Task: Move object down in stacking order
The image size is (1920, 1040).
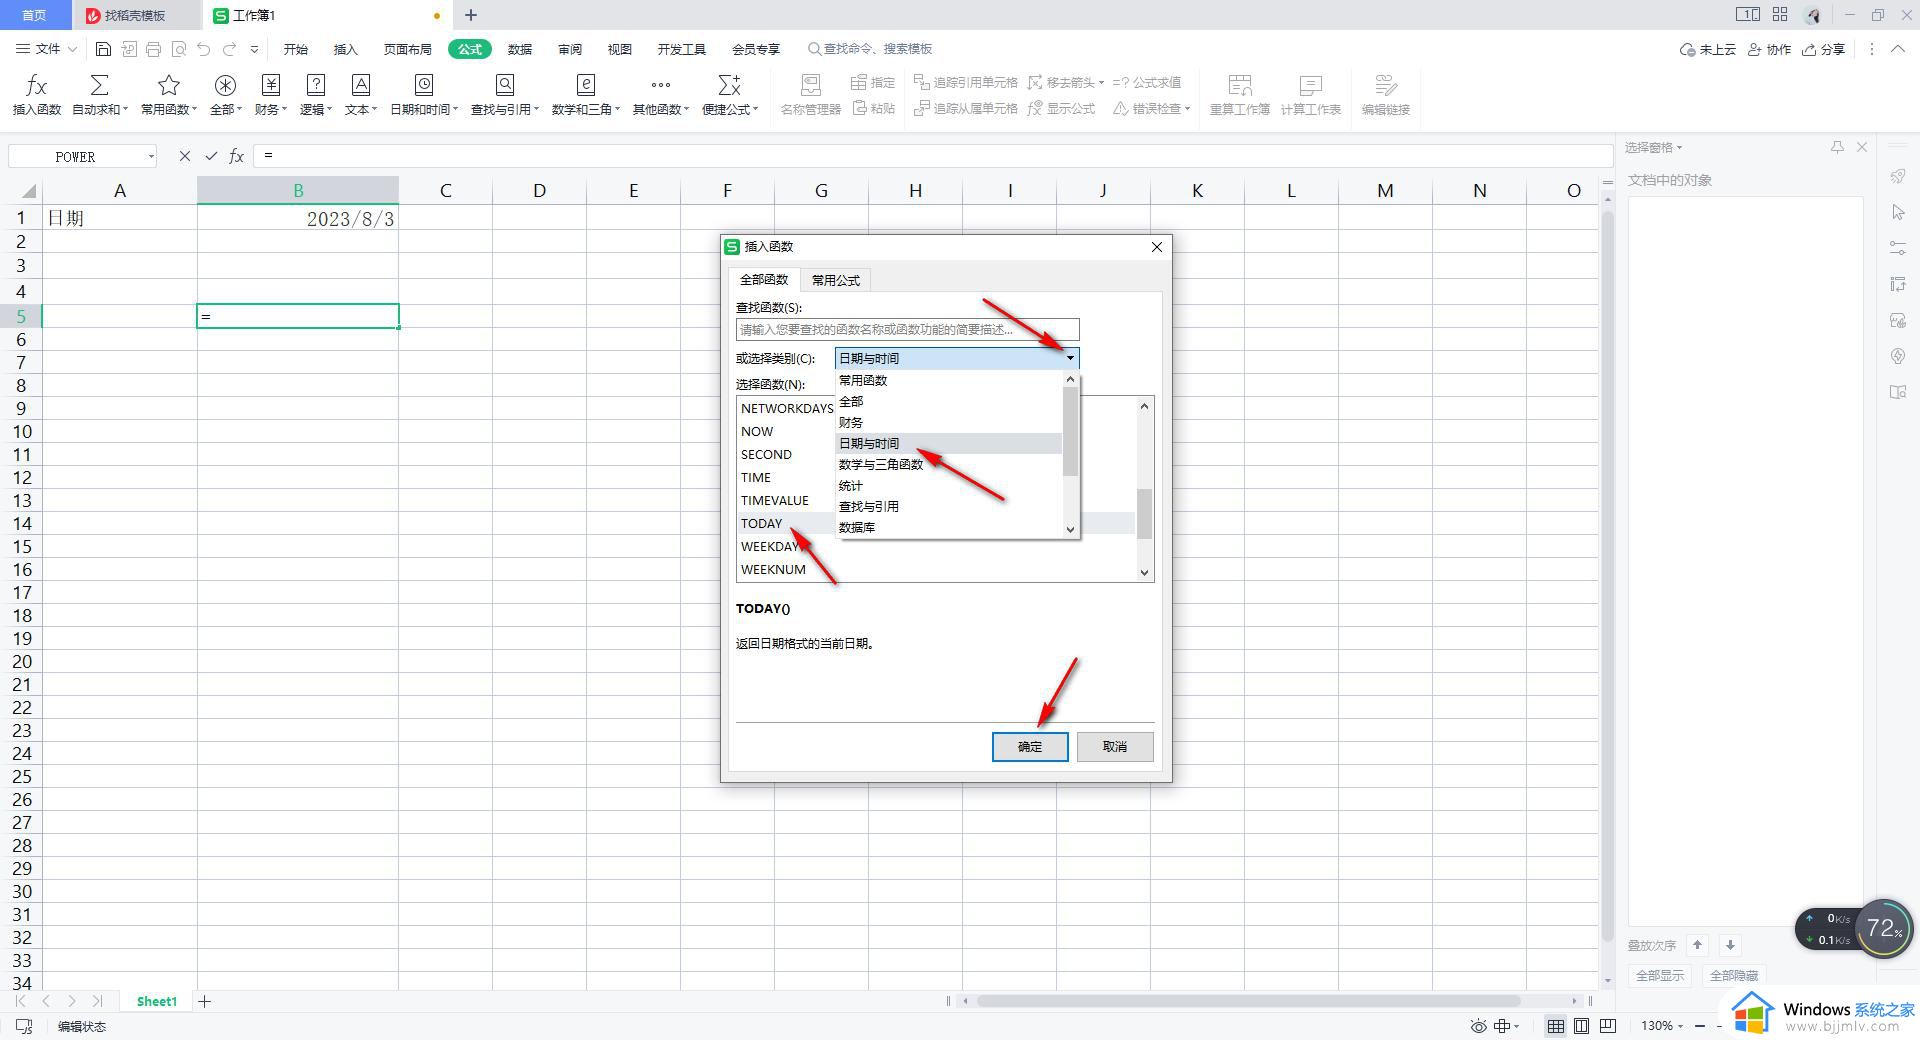Action: 1730,945
